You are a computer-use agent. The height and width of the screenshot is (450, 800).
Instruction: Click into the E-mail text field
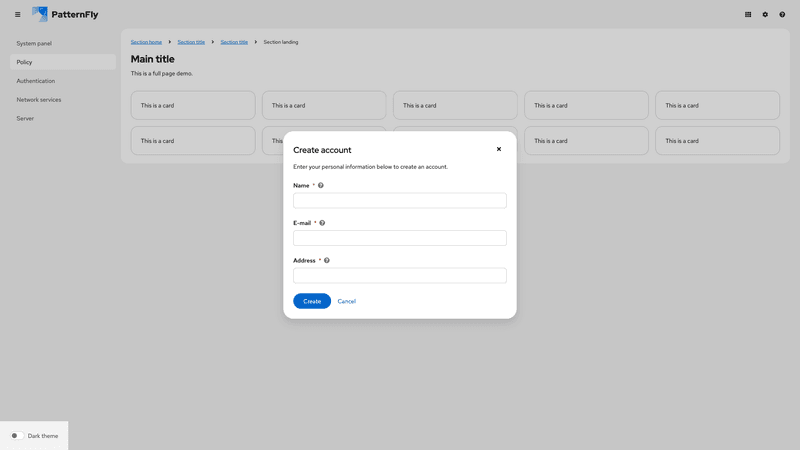click(x=399, y=238)
